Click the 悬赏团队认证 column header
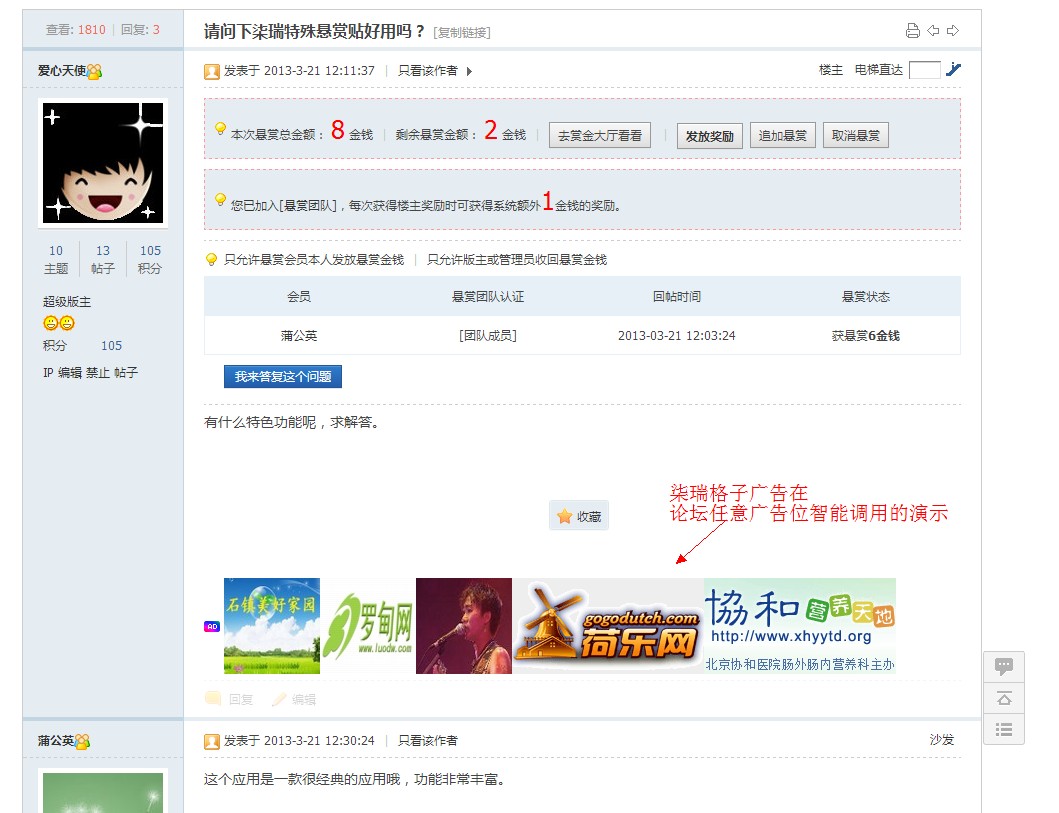The width and height of the screenshot is (1059, 813). pyautogui.click(x=488, y=296)
